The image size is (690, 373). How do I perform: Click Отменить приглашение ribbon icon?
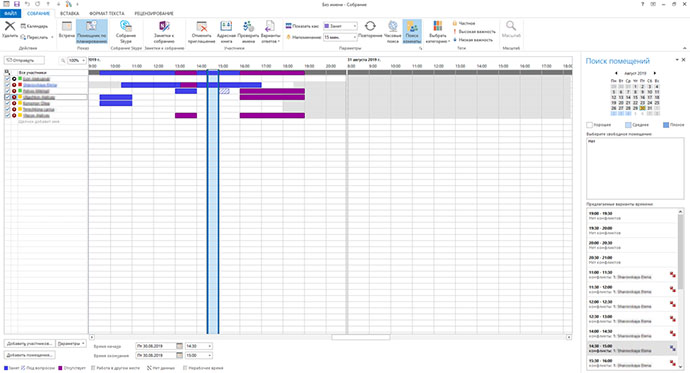[202, 26]
